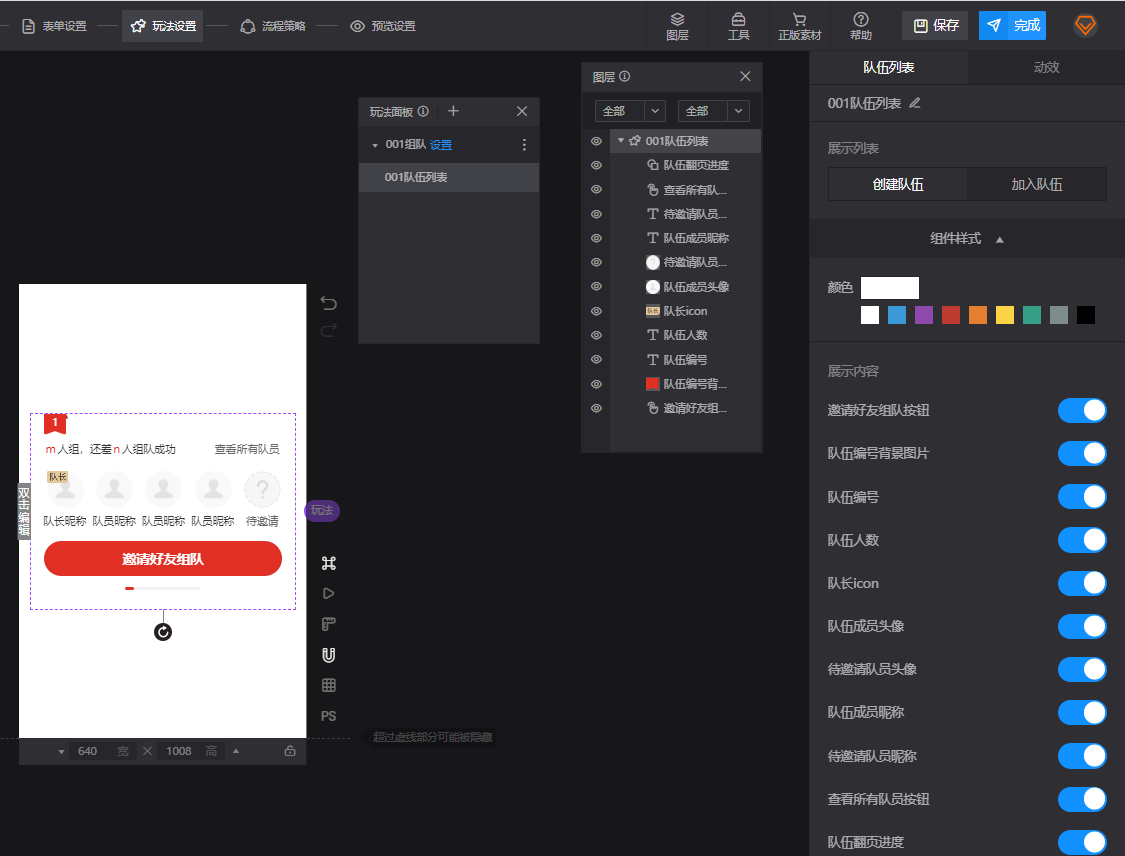Image resolution: width=1125 pixels, height=856 pixels.
Task: Switch to 预览设置 step
Action: 382,26
